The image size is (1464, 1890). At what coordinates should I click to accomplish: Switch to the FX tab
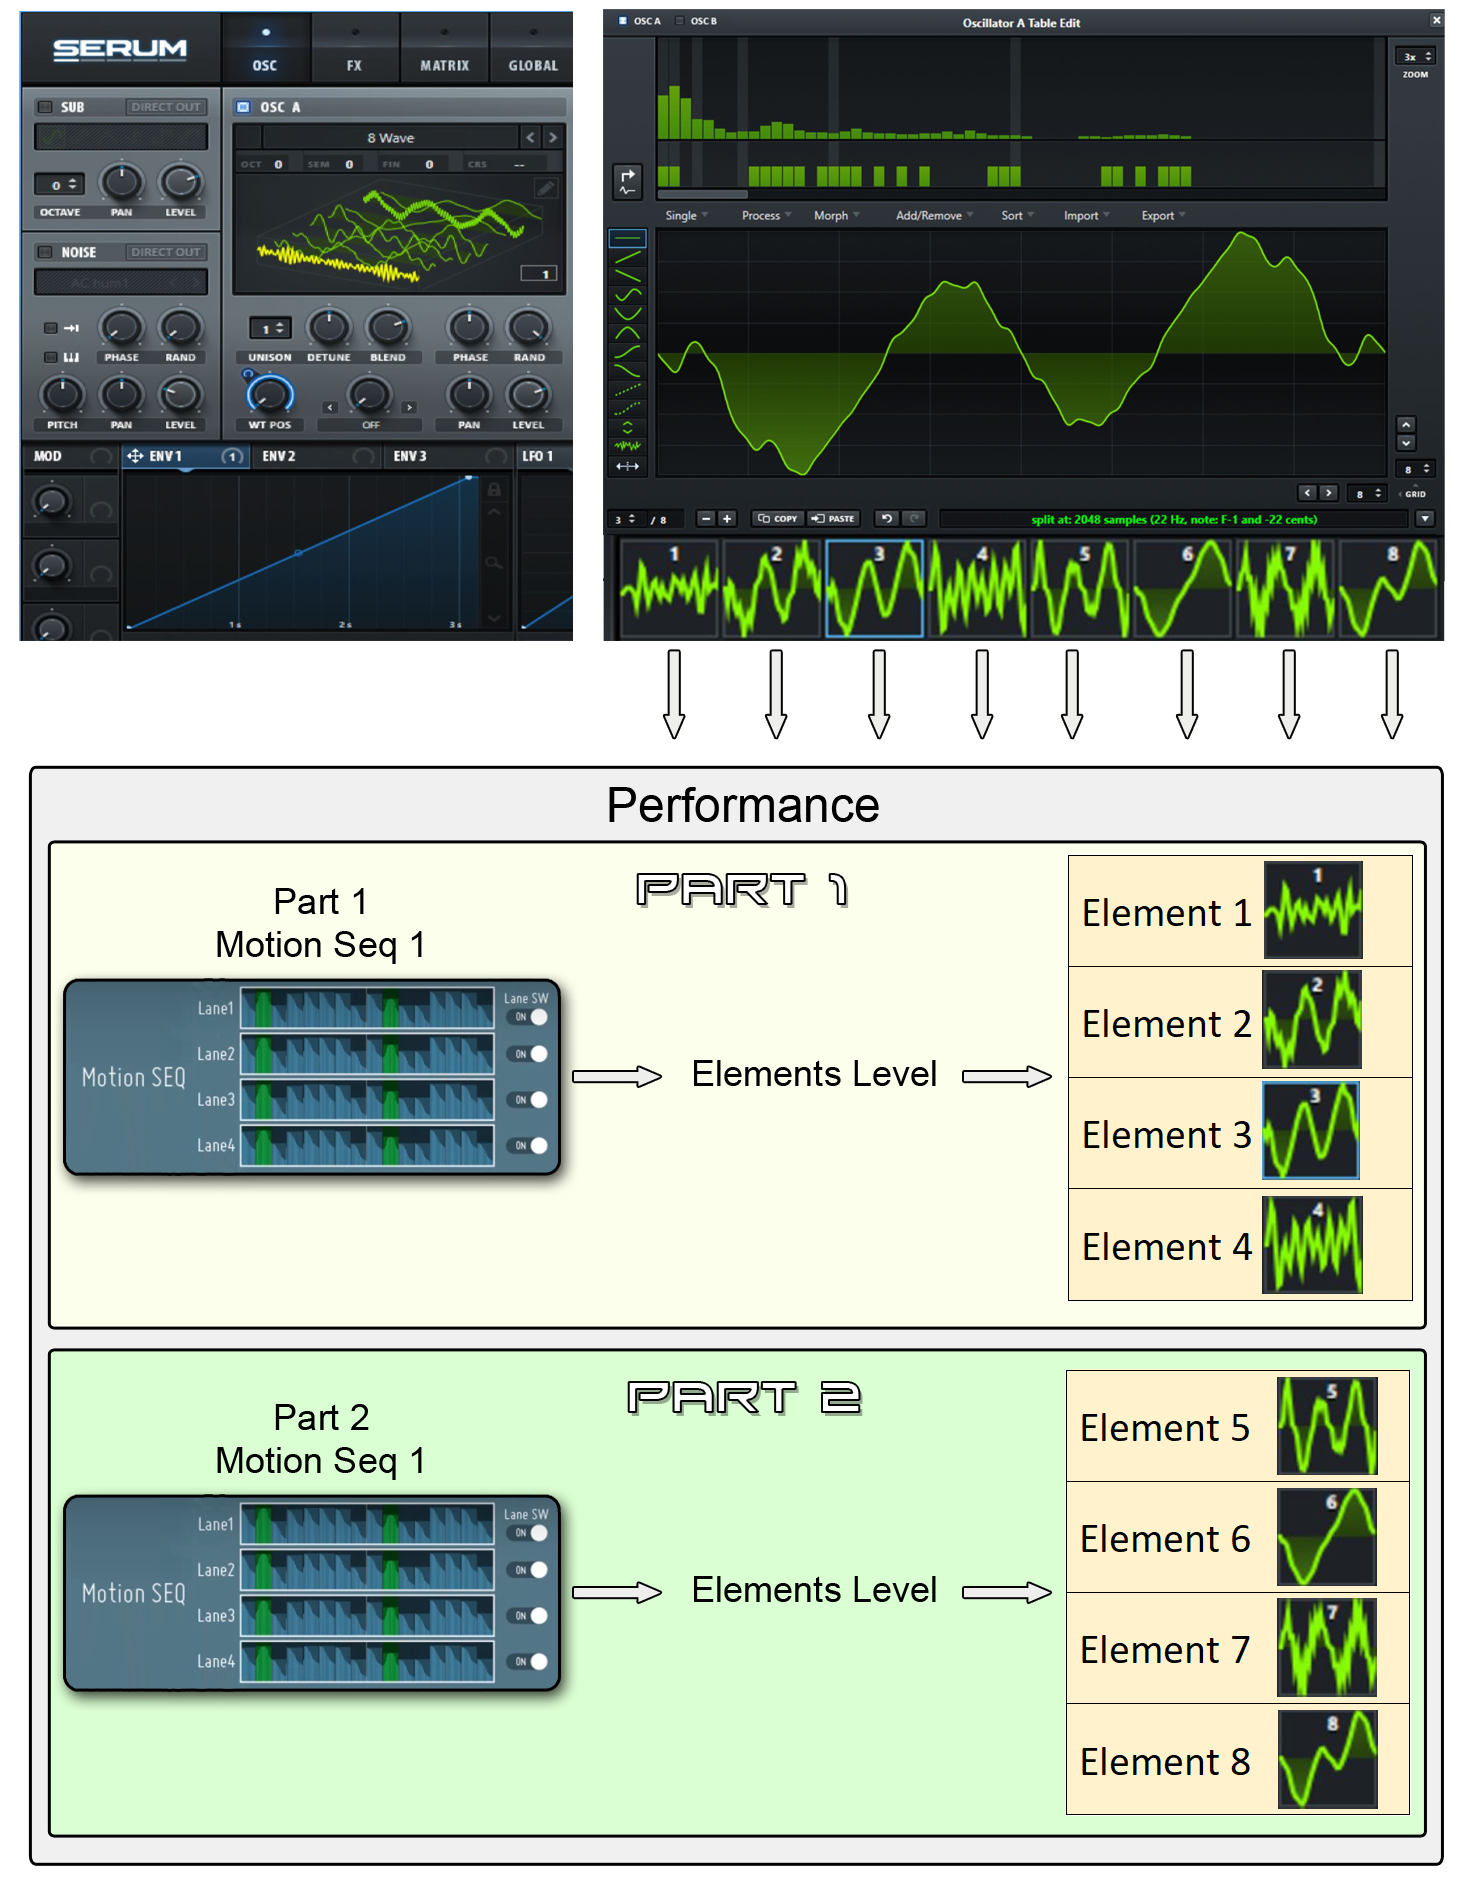click(354, 50)
